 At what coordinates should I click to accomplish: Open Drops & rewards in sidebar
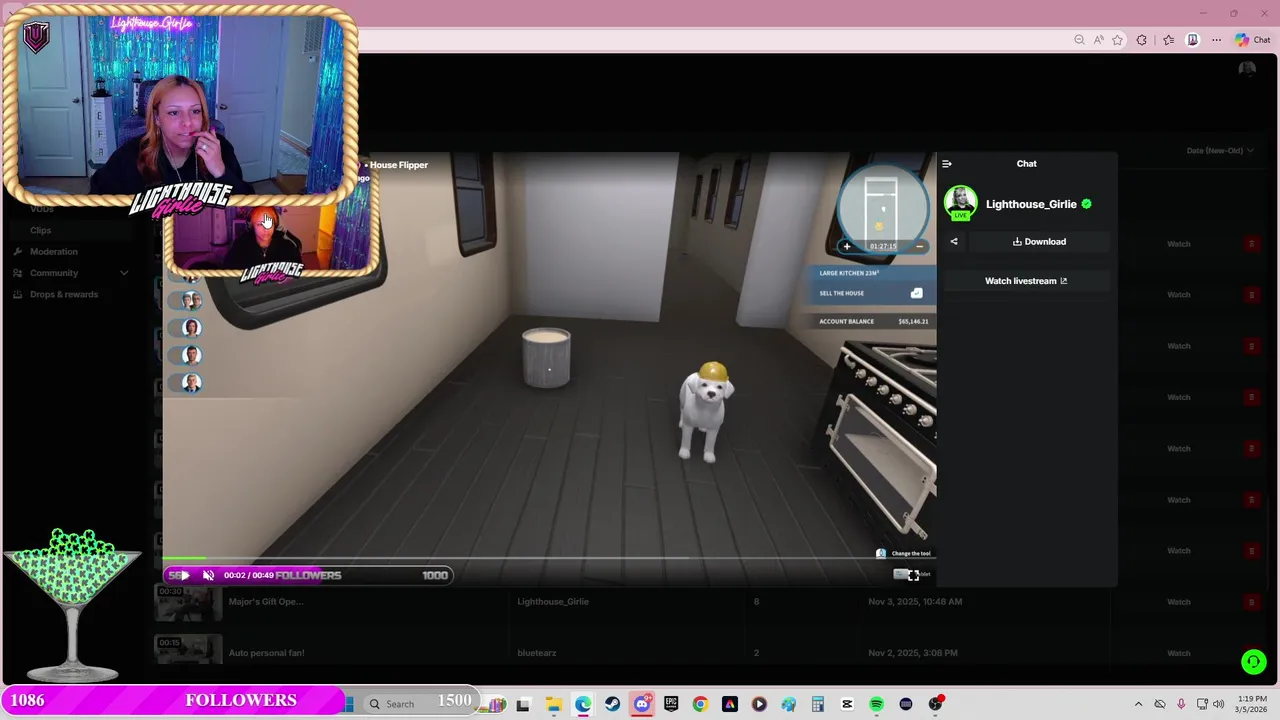pyautogui.click(x=64, y=294)
